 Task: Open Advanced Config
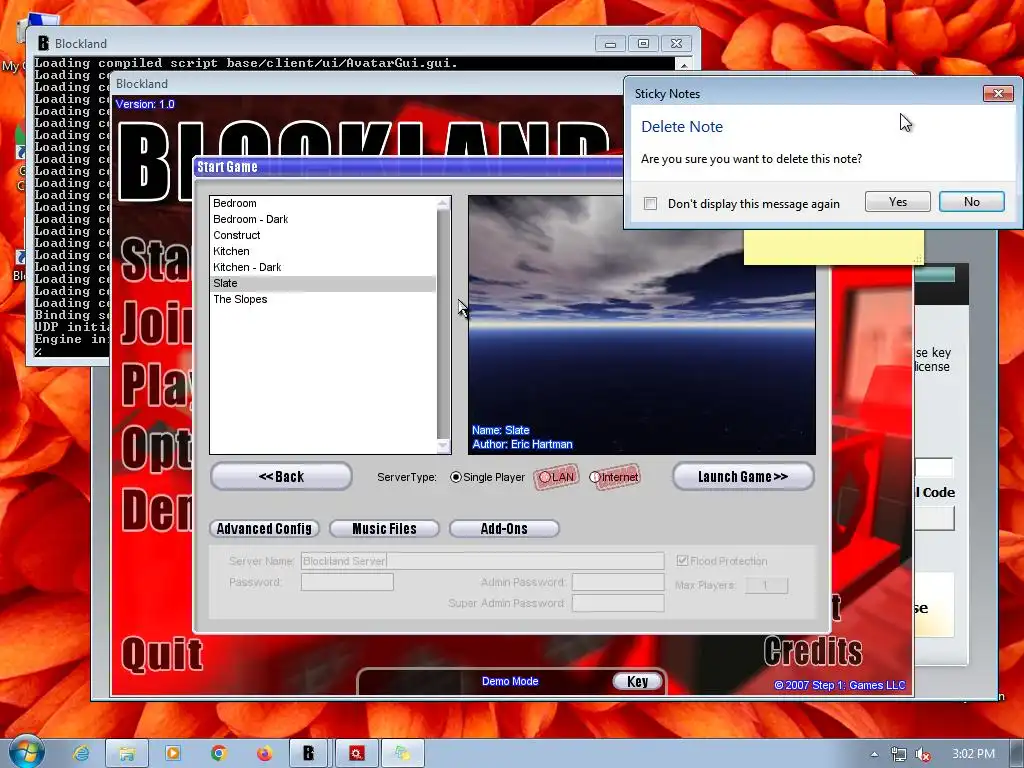[x=264, y=528]
